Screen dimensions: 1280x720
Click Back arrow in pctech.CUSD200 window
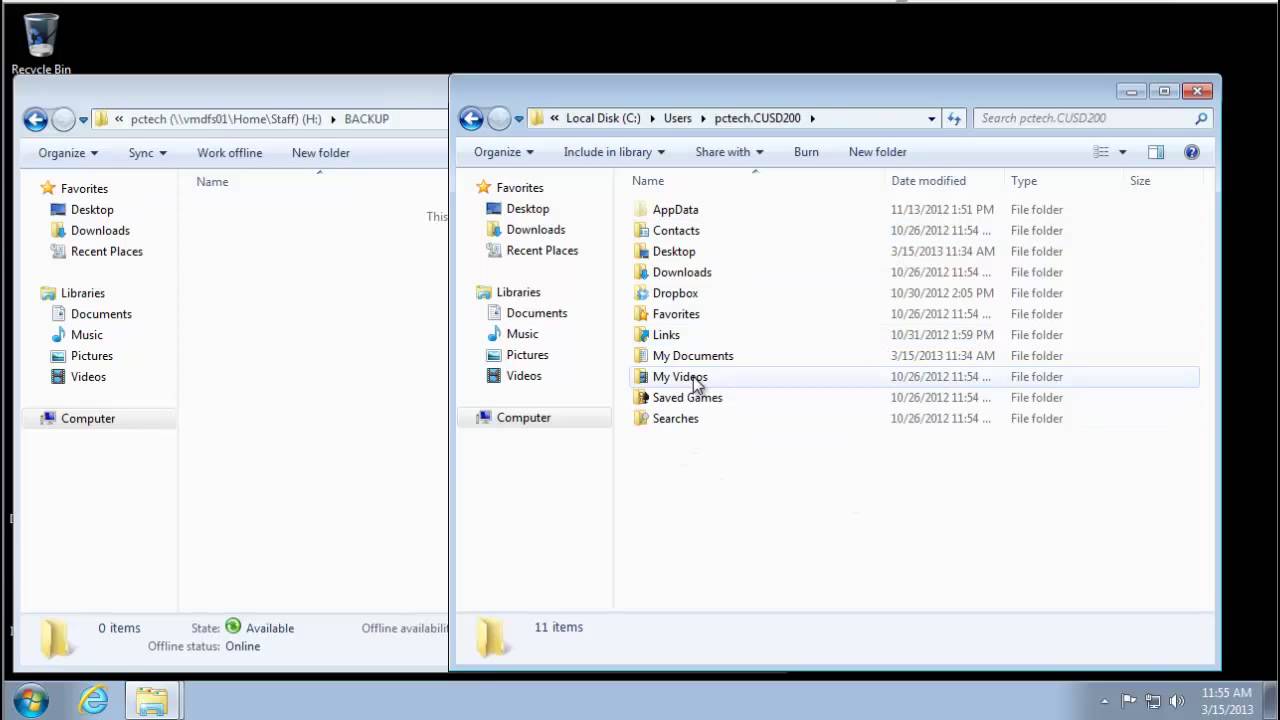pyautogui.click(x=471, y=118)
